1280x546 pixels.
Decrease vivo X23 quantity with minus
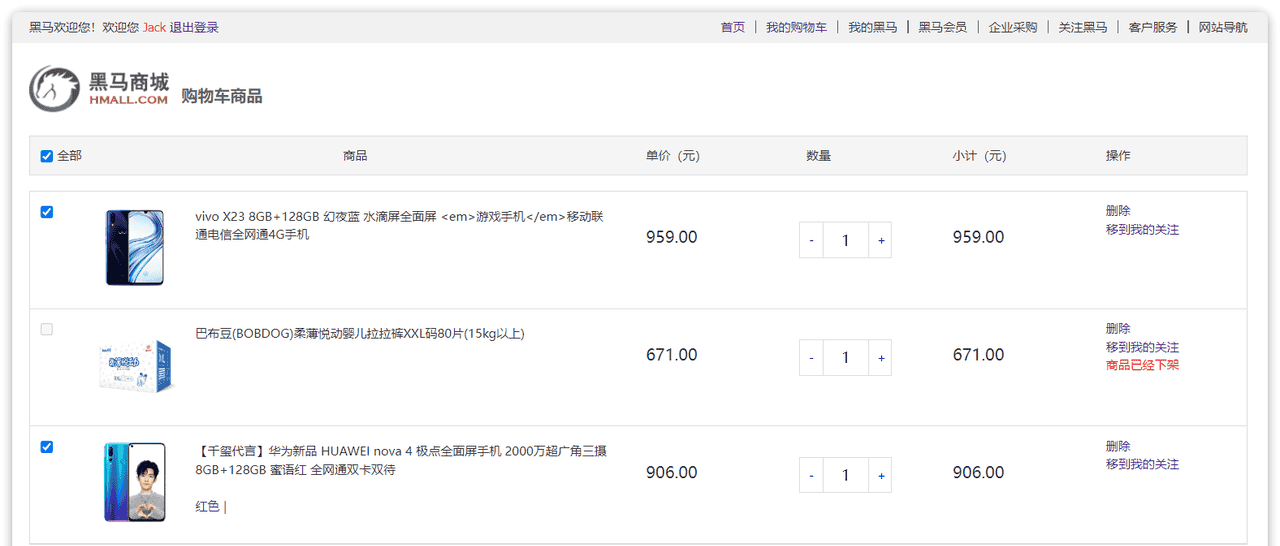tap(811, 240)
